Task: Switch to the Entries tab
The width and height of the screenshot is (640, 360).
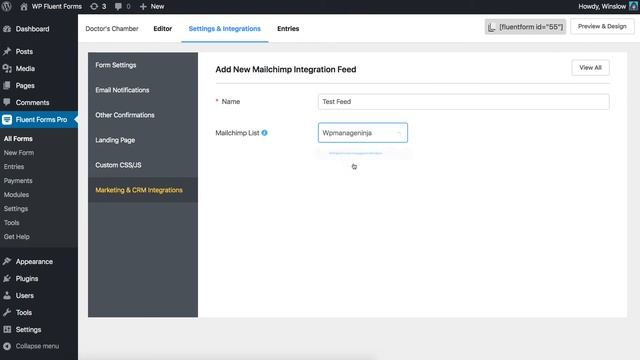Action: coord(288,29)
